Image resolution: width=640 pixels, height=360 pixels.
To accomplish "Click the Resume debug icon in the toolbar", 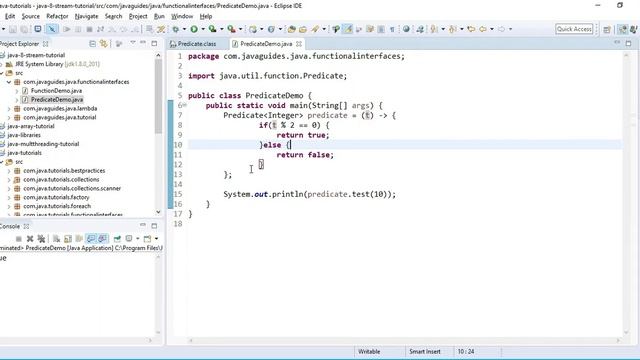I will (x=67, y=29).
